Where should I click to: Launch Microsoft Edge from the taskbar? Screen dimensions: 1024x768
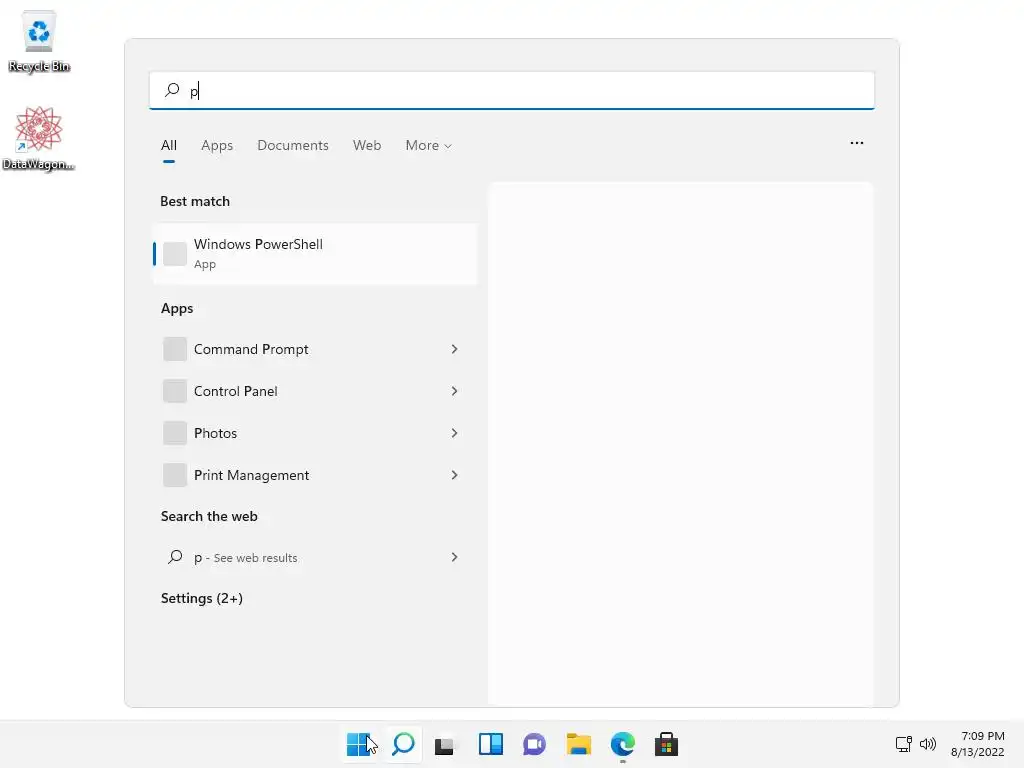point(622,744)
